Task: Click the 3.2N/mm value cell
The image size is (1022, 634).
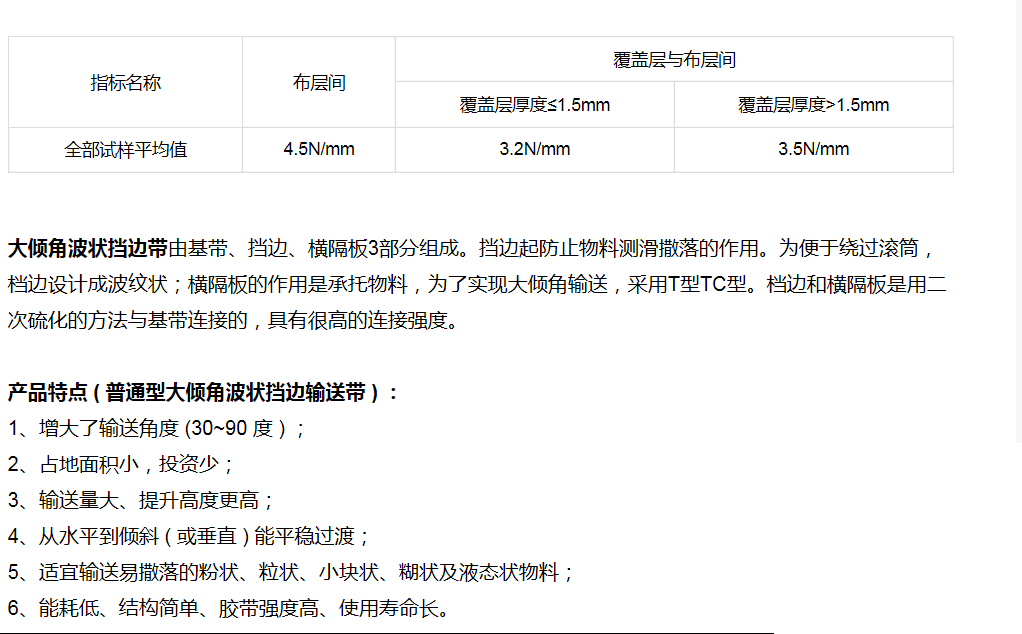Action: tap(534, 150)
